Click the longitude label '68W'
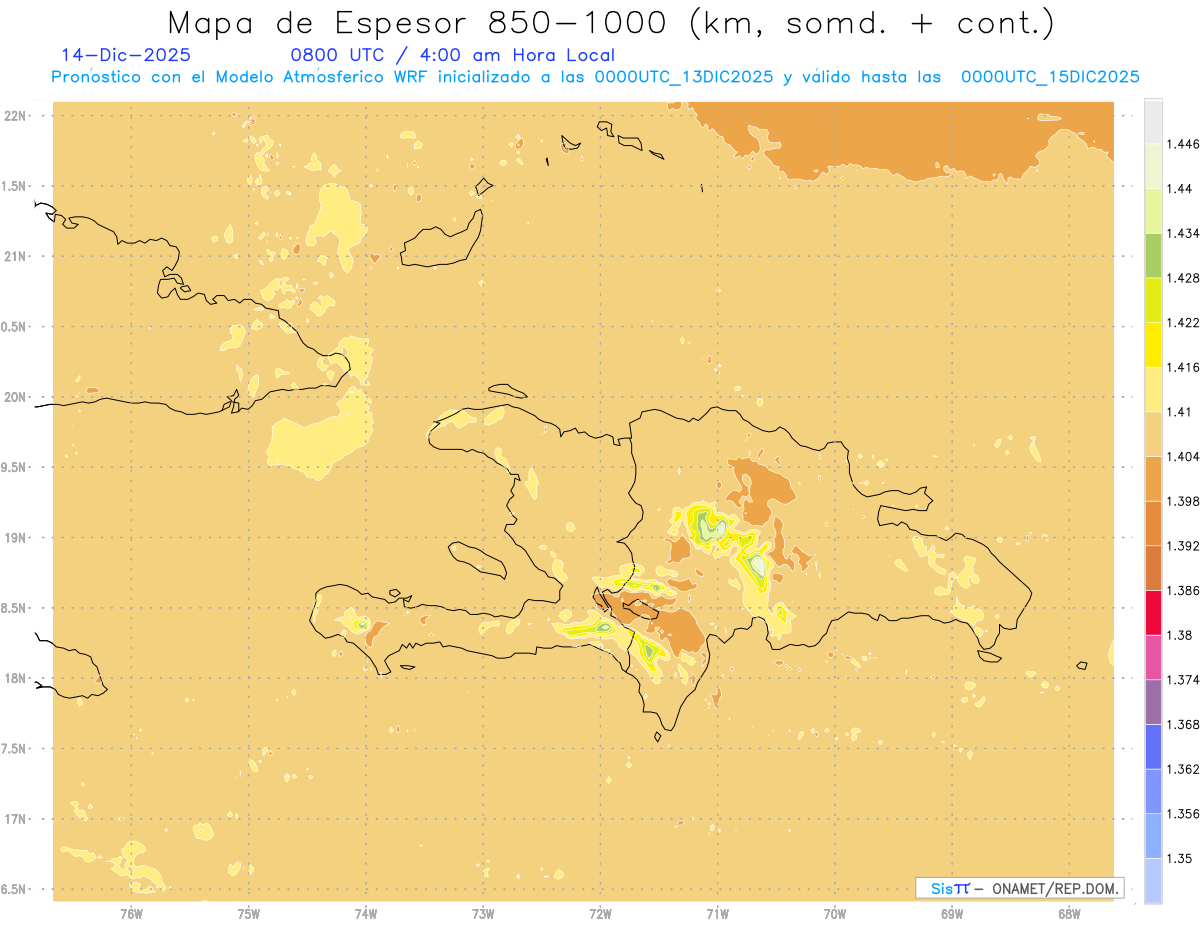 coord(1069,914)
